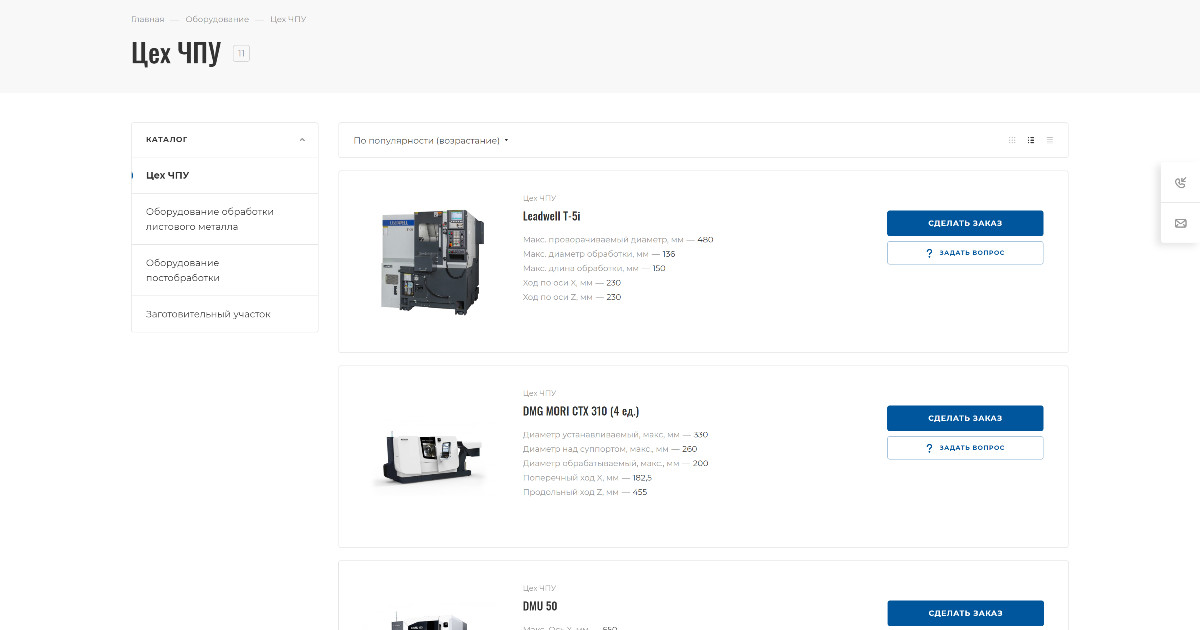Switch to grid (tile) view icon
The width and height of the screenshot is (1200, 630).
pos(1012,140)
